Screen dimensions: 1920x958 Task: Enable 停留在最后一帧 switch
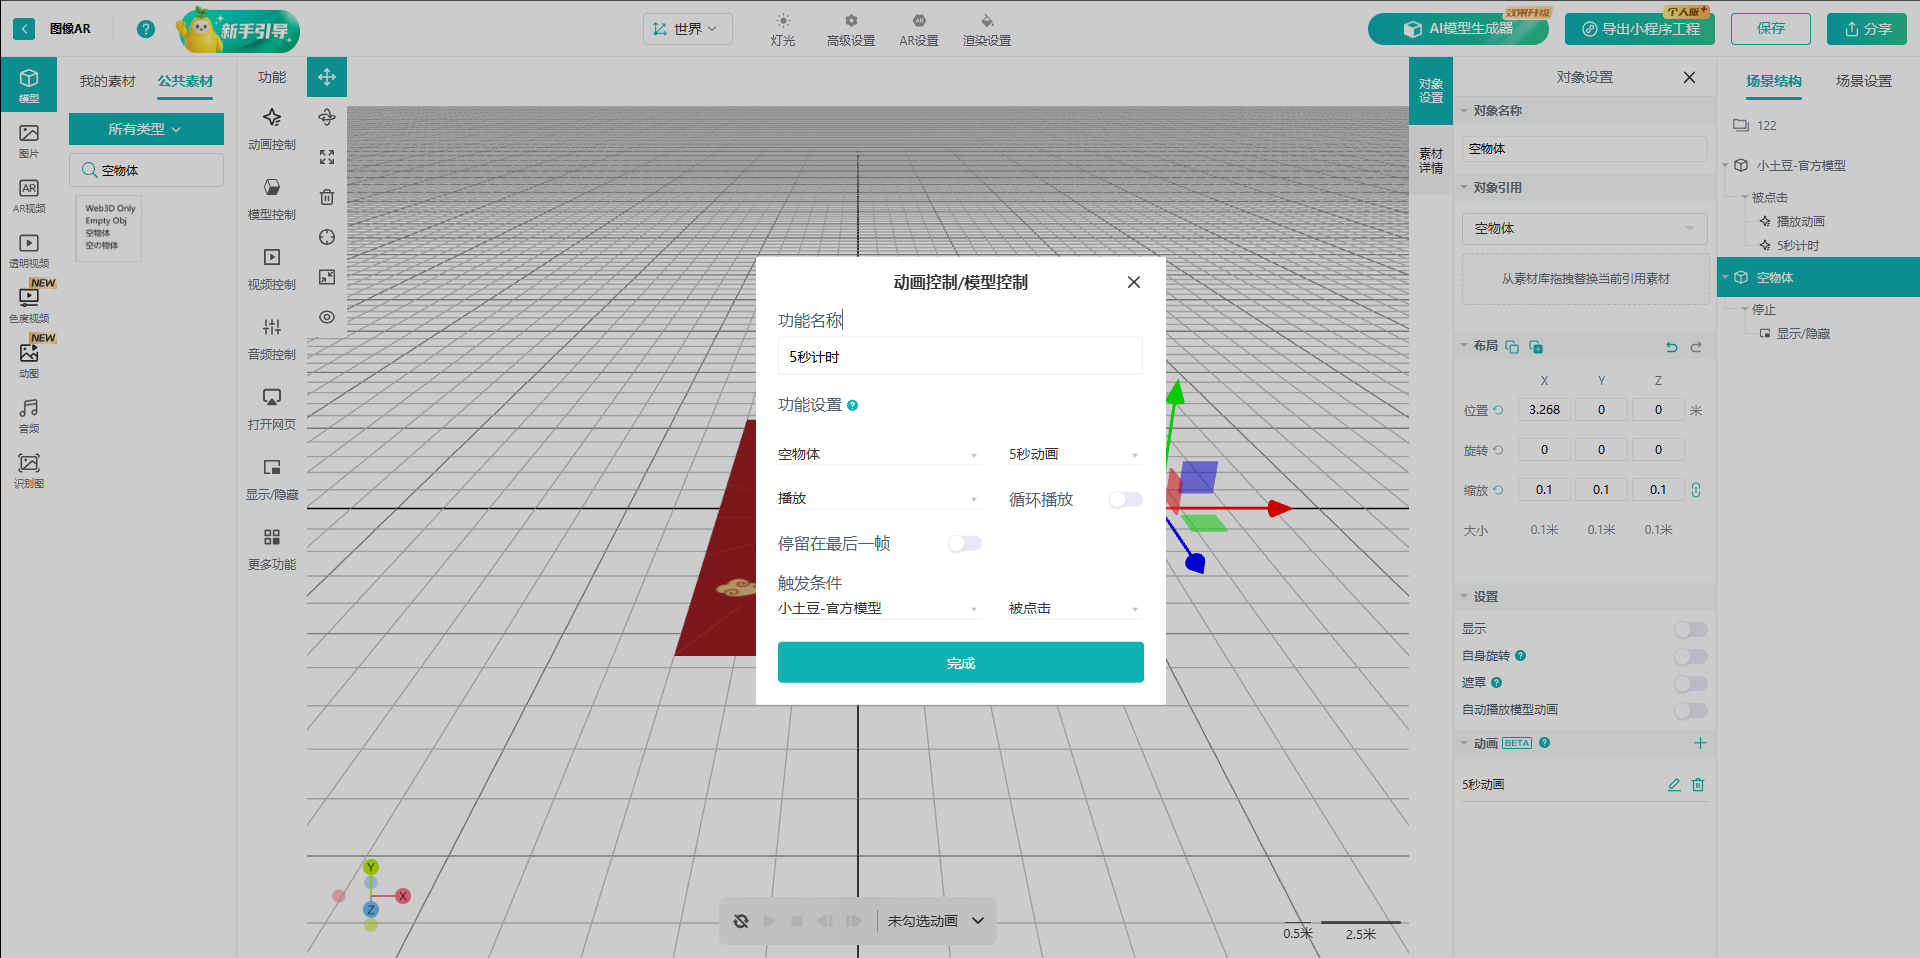pos(965,543)
